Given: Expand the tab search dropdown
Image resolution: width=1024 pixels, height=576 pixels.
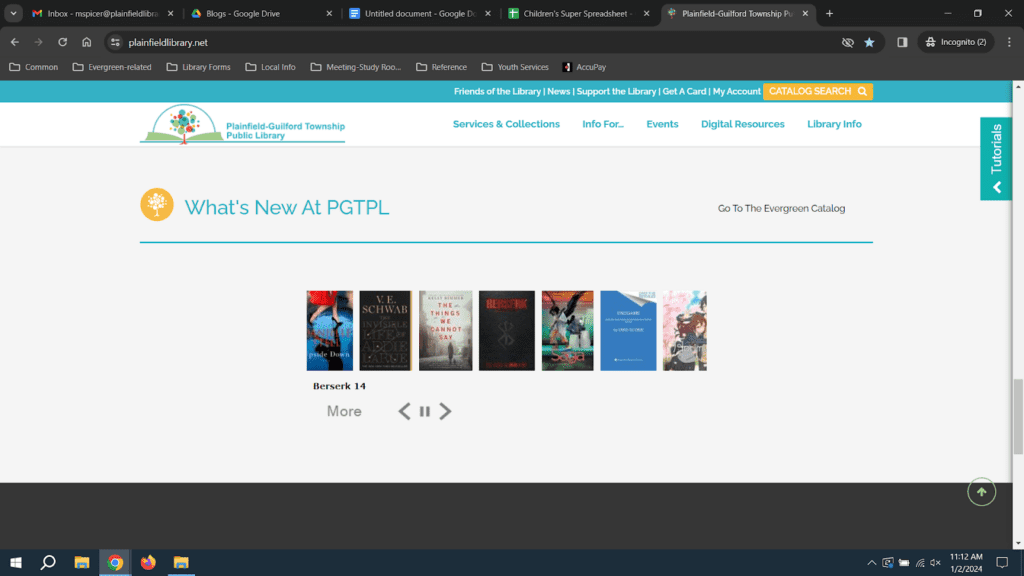Looking at the screenshot, I should click(13, 13).
